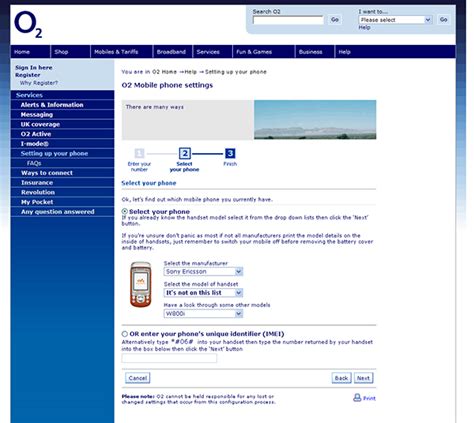This screenshot has height=423, width=474.
Task: Open Ways to connect in sidebar
Action: [x=62, y=173]
